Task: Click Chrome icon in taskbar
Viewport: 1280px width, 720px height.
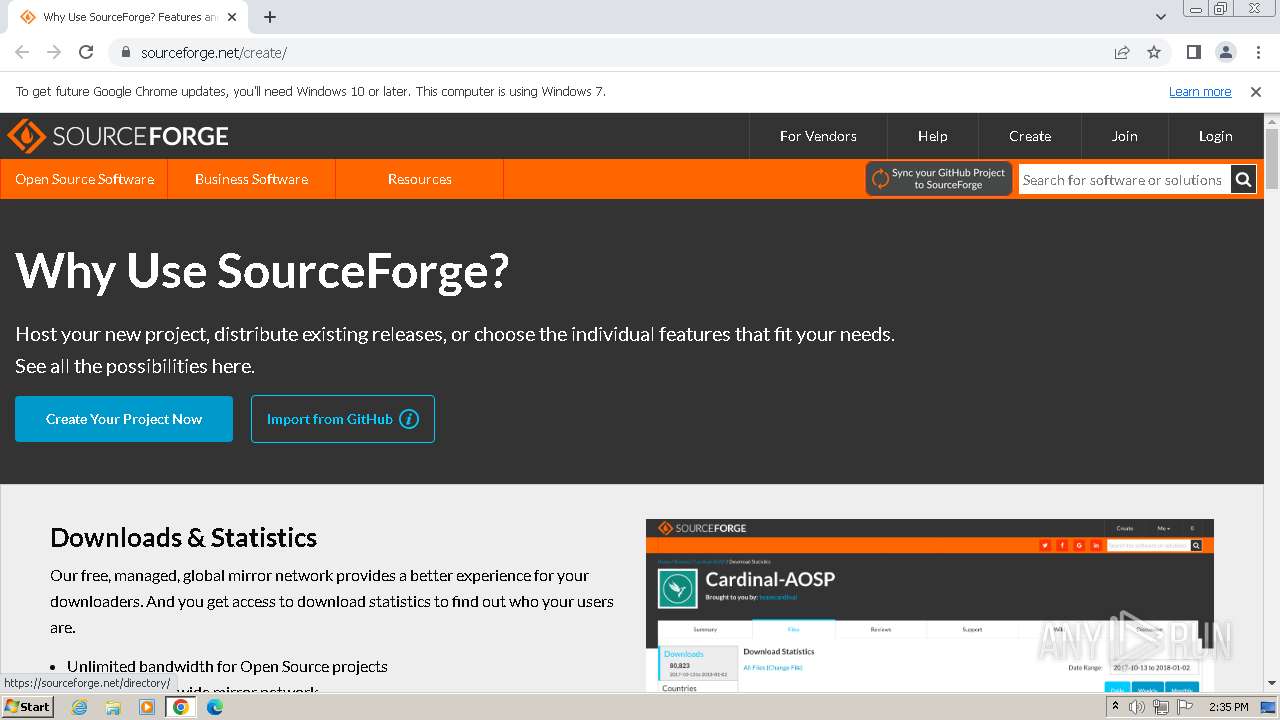Action: (181, 707)
